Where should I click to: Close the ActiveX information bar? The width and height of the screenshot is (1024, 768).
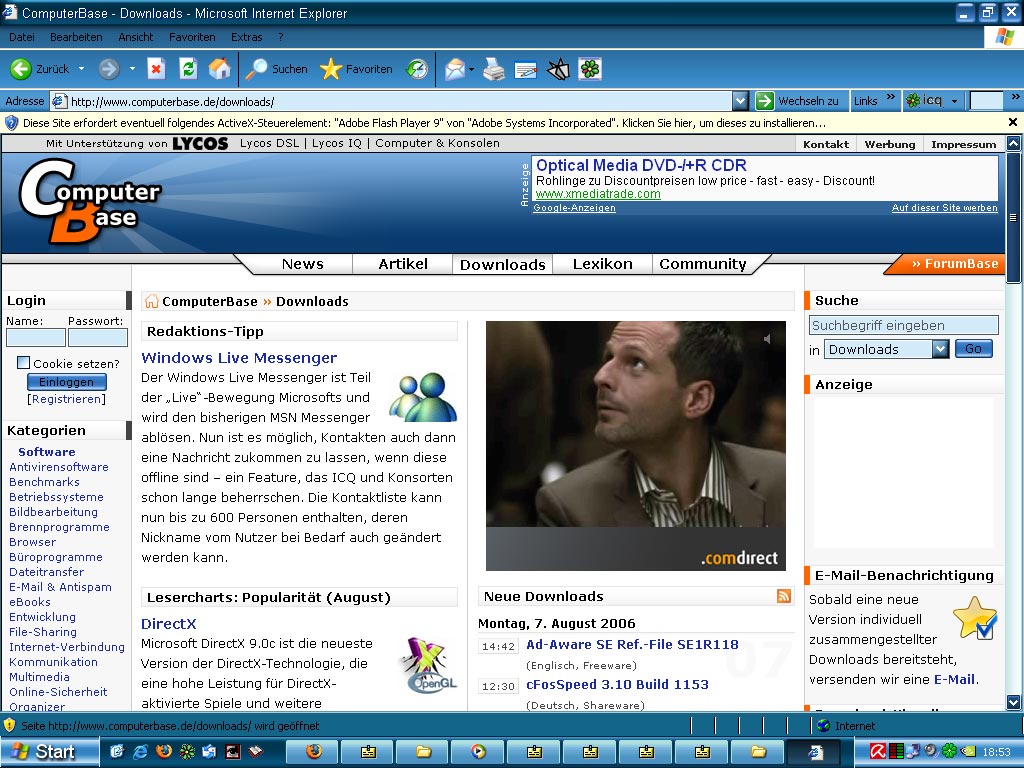tap(1012, 122)
